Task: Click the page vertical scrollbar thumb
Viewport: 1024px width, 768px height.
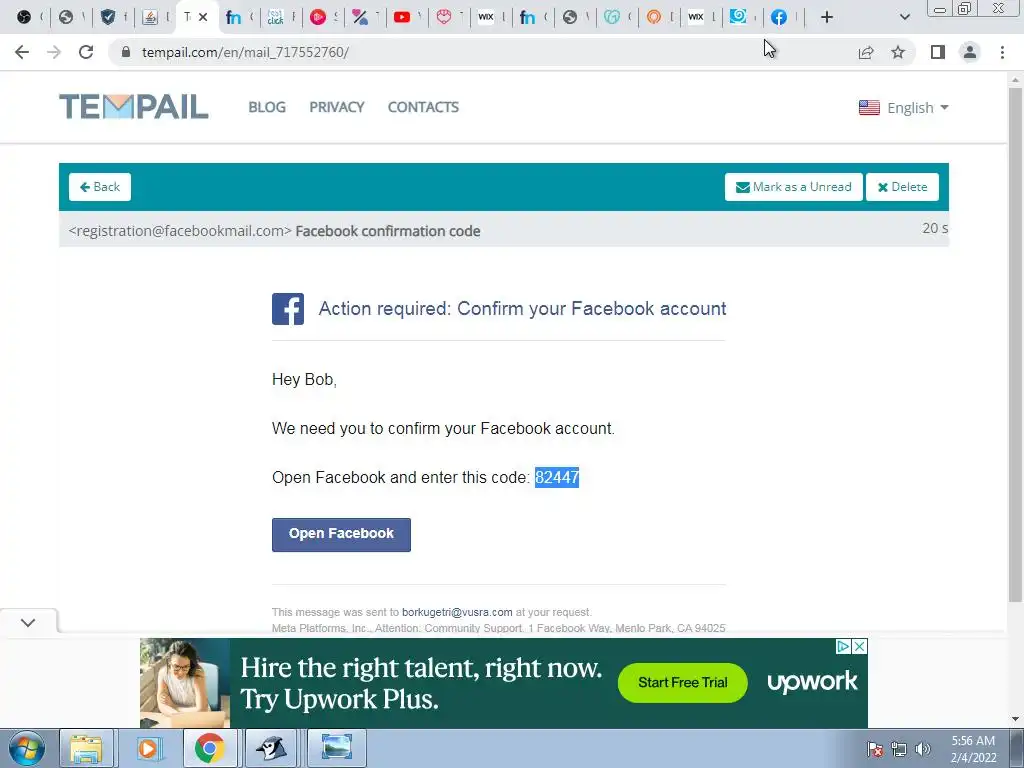Action: (1015, 343)
